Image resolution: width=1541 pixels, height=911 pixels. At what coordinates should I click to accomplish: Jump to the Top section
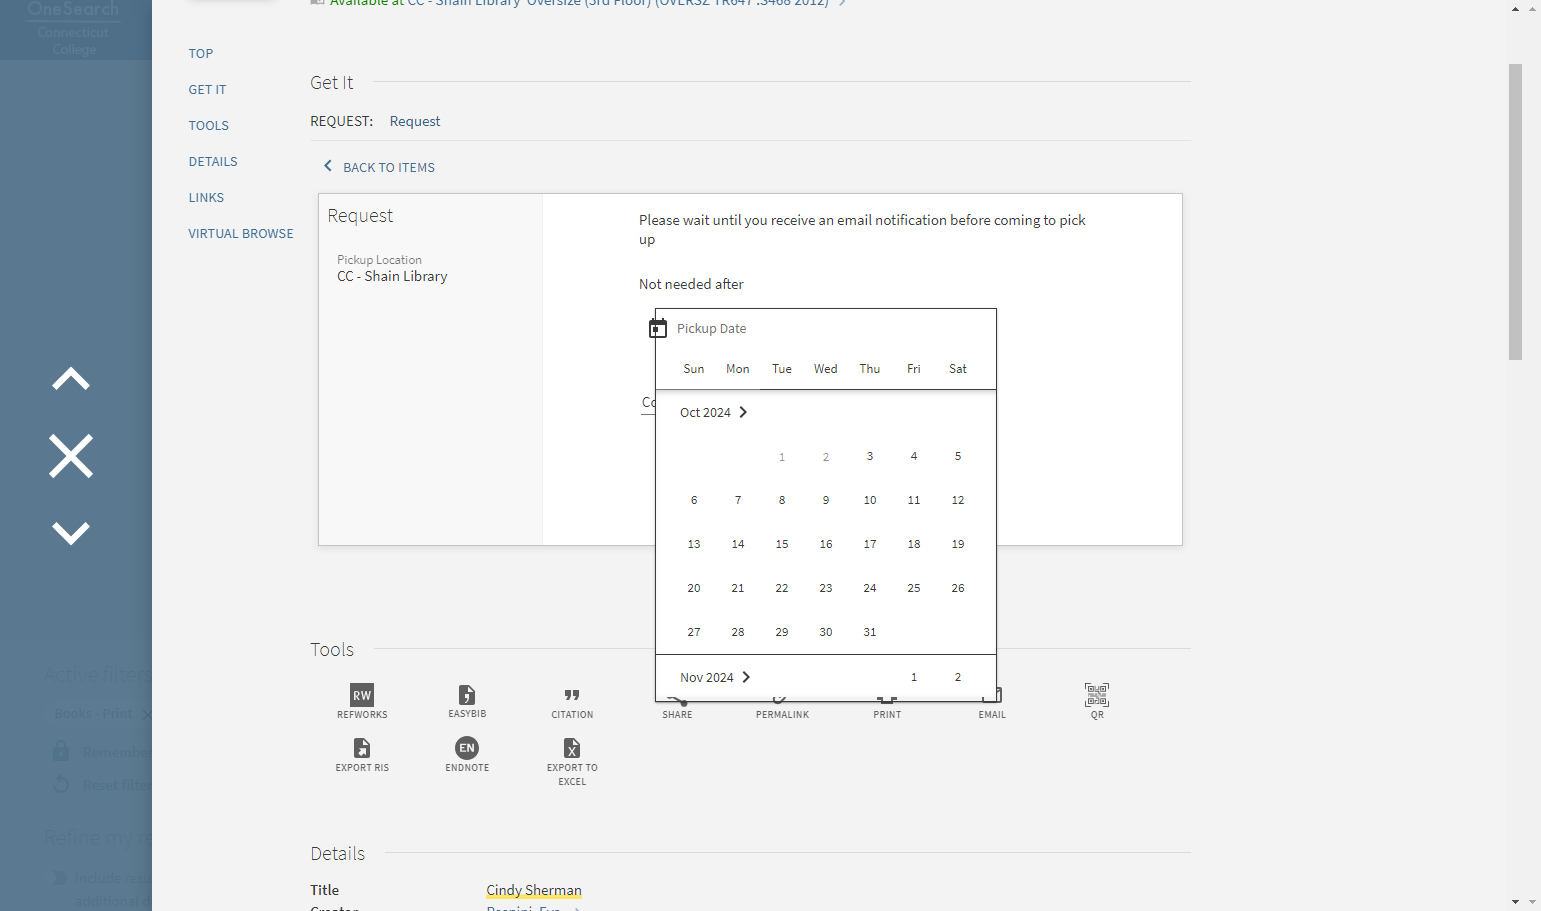pos(201,54)
